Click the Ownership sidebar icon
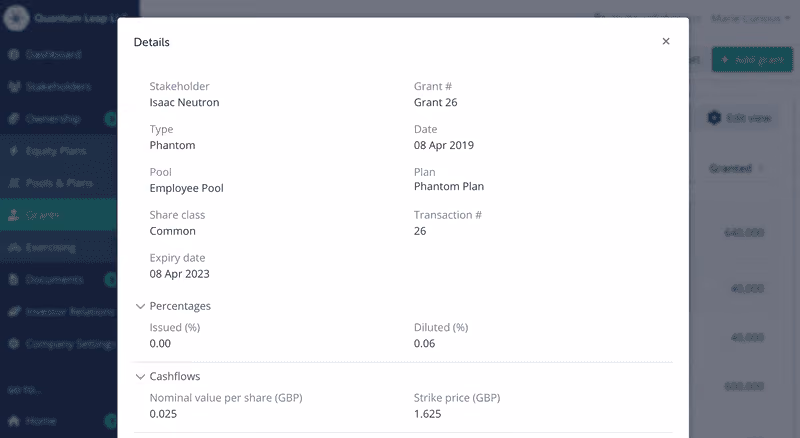 click(x=14, y=118)
